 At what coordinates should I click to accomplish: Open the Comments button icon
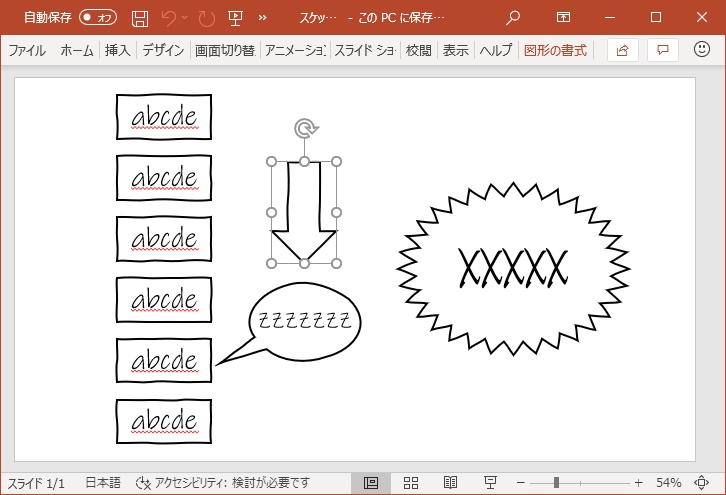coord(663,50)
